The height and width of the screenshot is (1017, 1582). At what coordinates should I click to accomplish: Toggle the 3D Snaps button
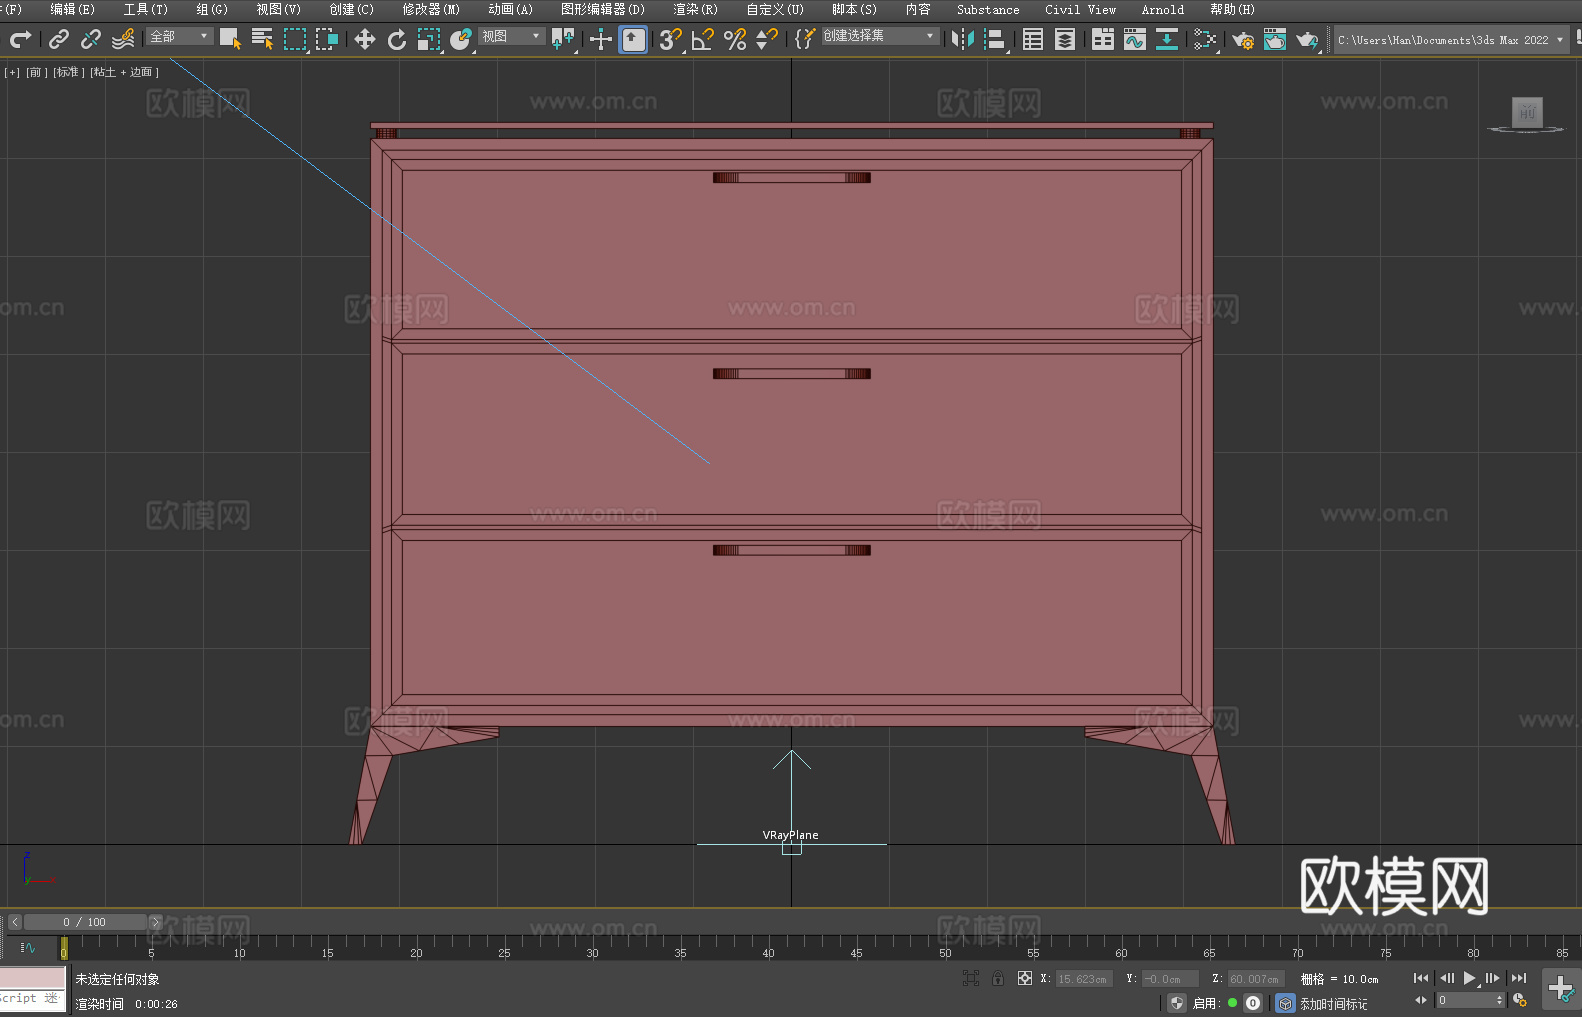[671, 39]
